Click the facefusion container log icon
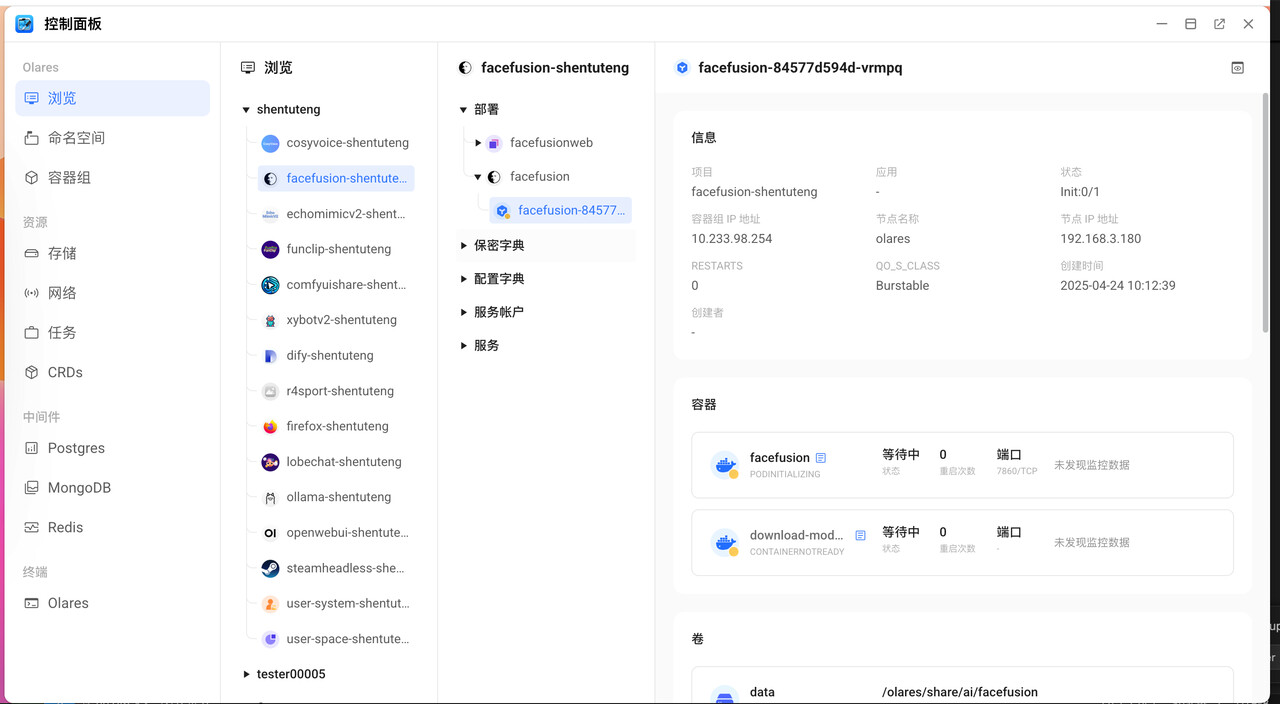Viewport: 1280px width, 704px height. [x=821, y=458]
